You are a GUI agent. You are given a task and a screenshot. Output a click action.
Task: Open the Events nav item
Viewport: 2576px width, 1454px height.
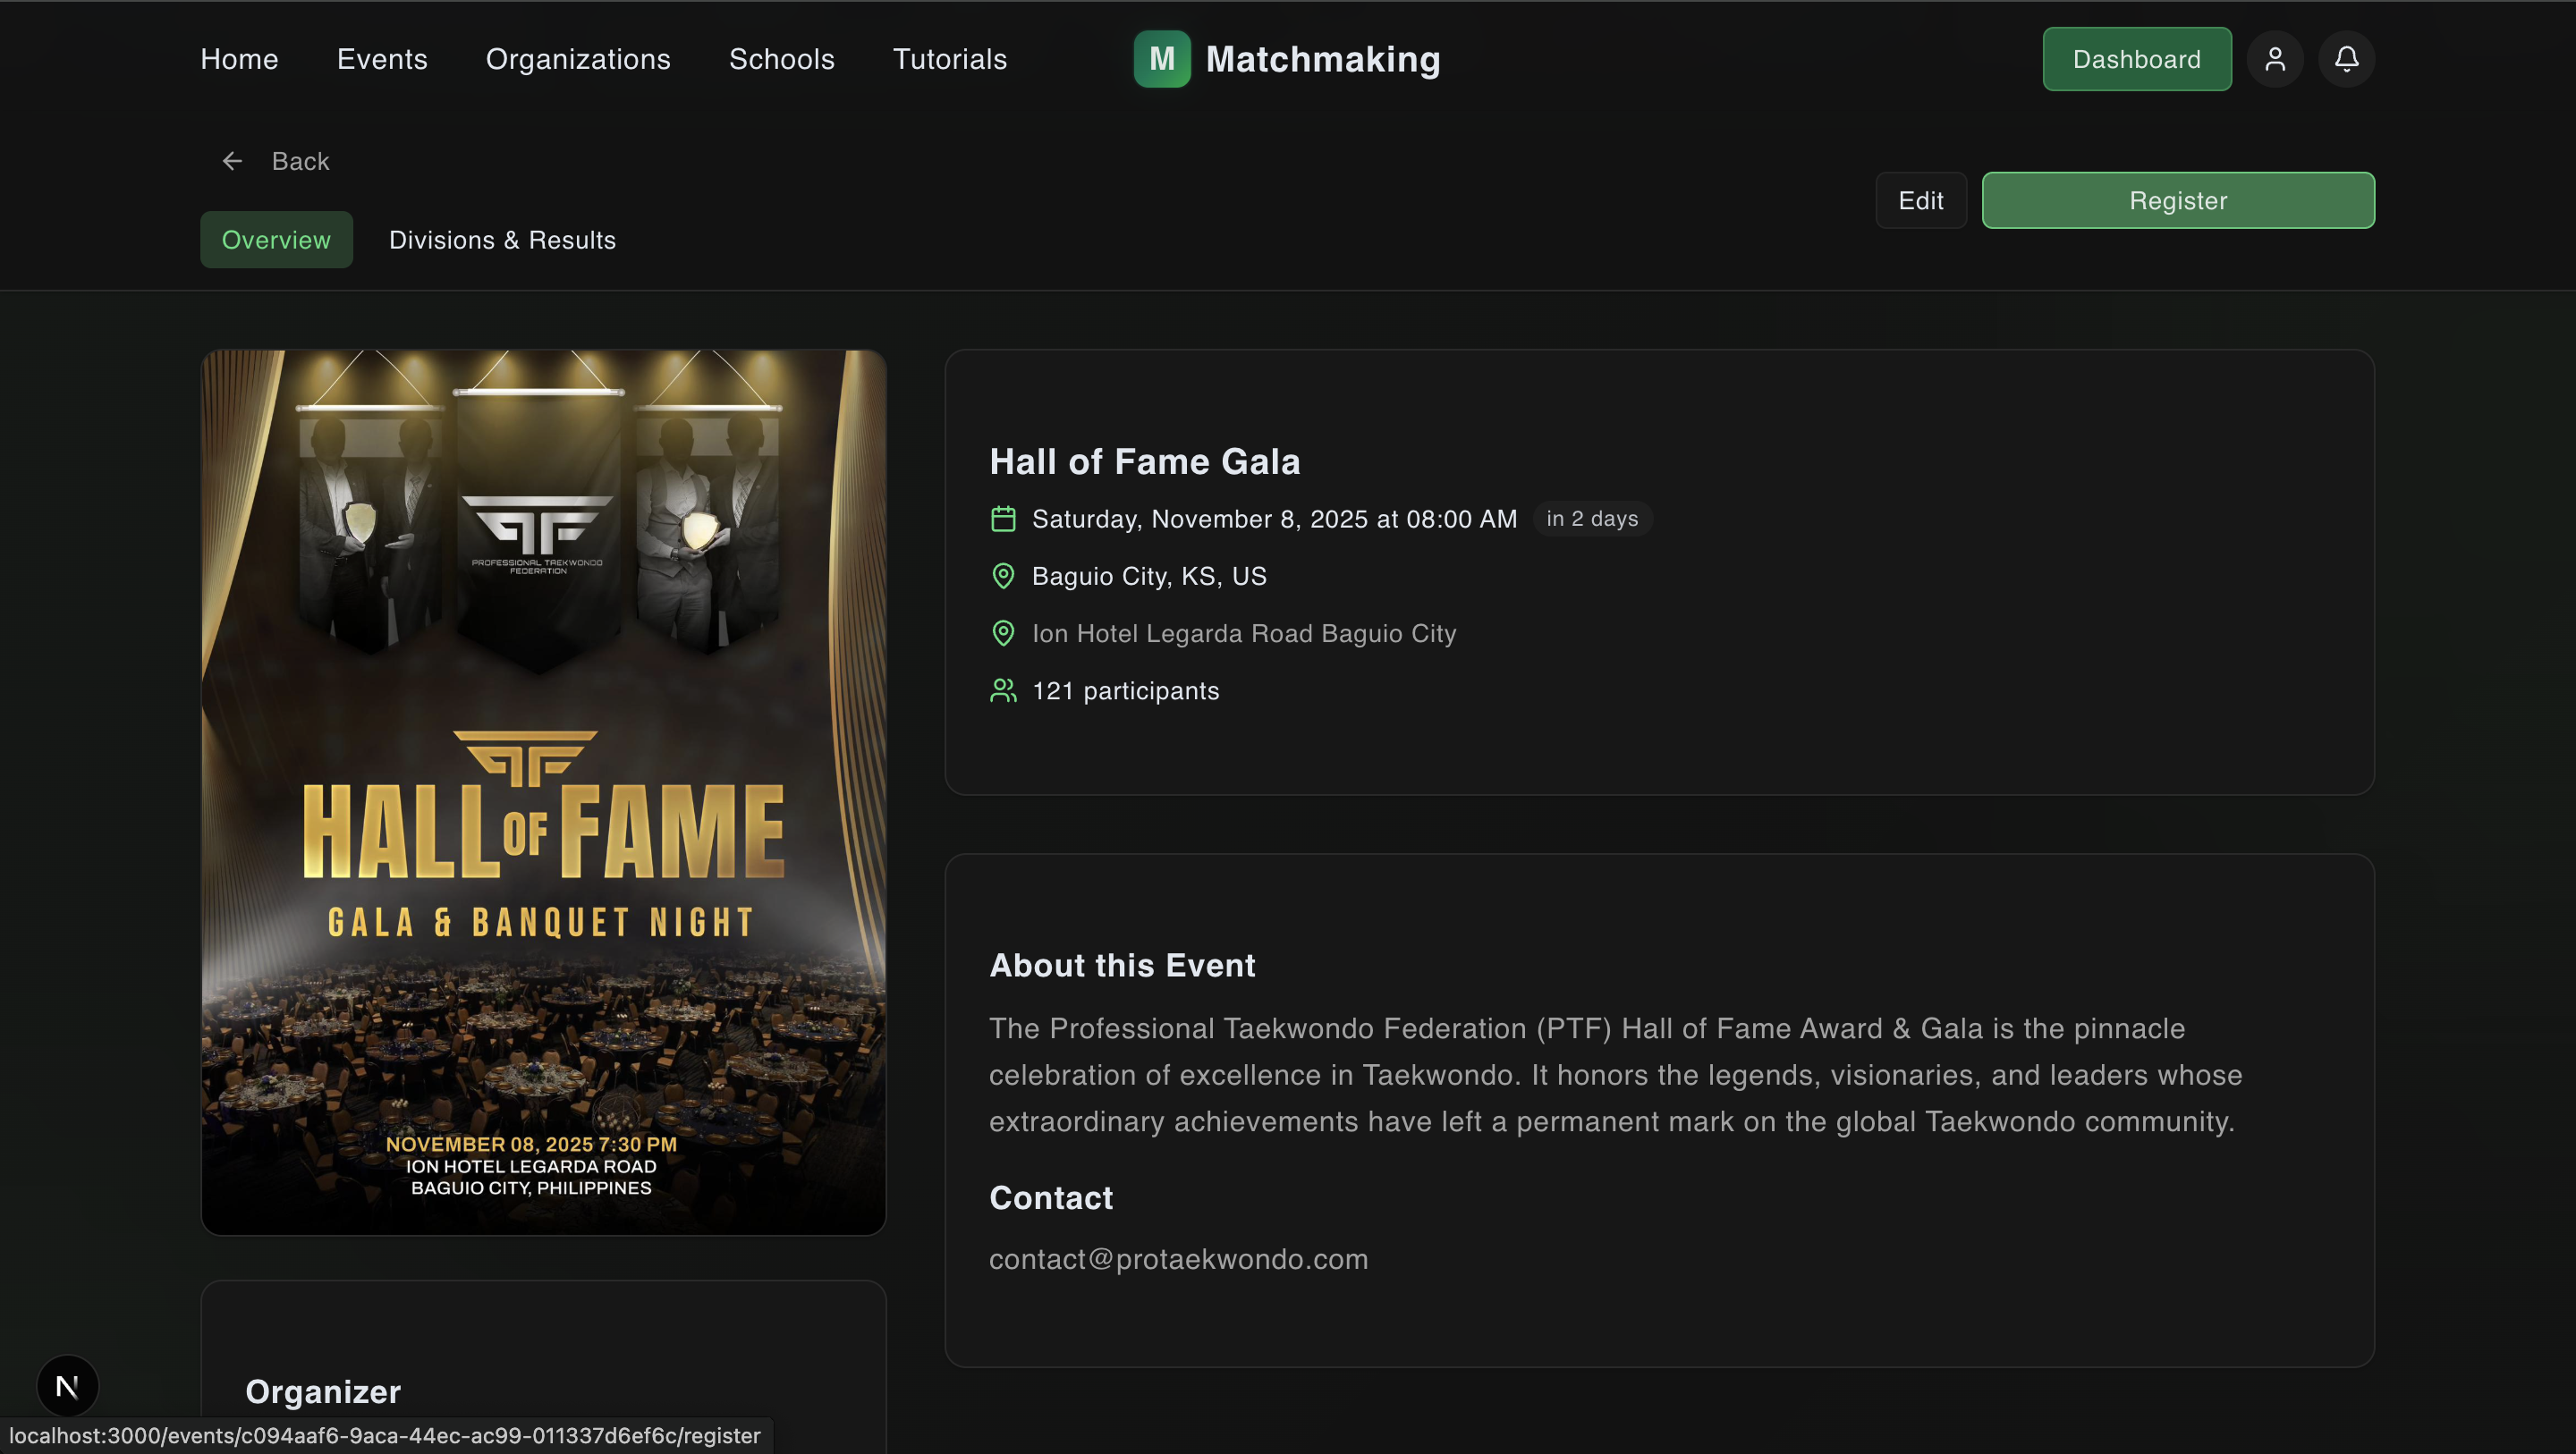coord(382,59)
